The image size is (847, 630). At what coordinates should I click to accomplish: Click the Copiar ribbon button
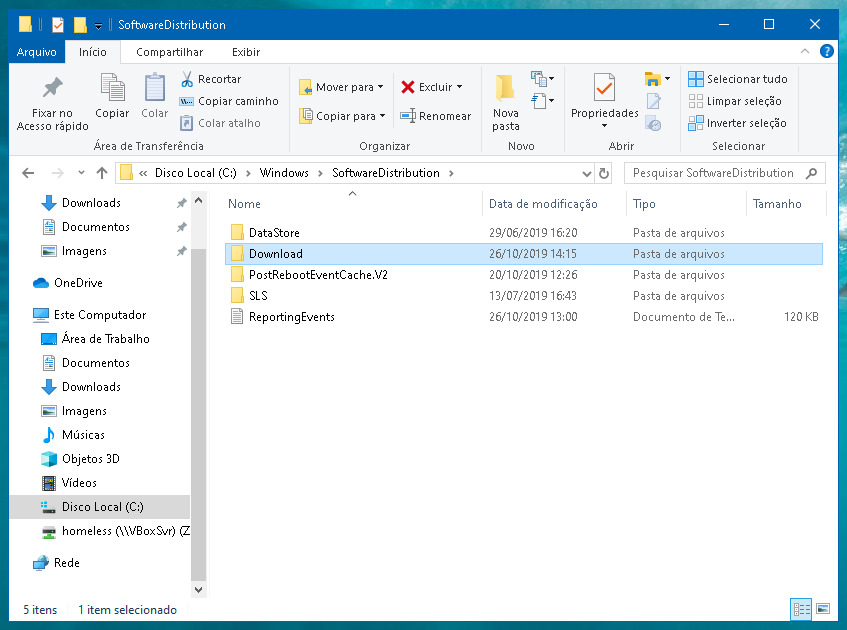click(x=112, y=96)
